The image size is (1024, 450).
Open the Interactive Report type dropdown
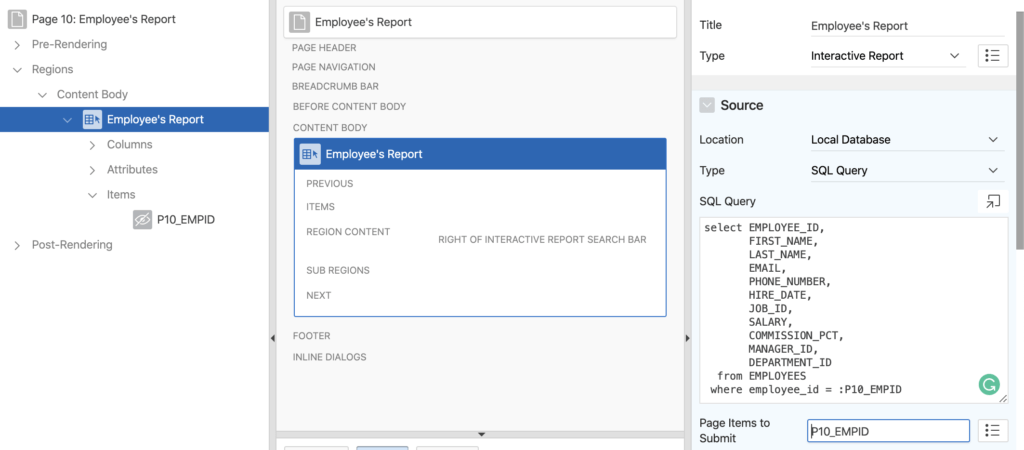[x=887, y=56]
